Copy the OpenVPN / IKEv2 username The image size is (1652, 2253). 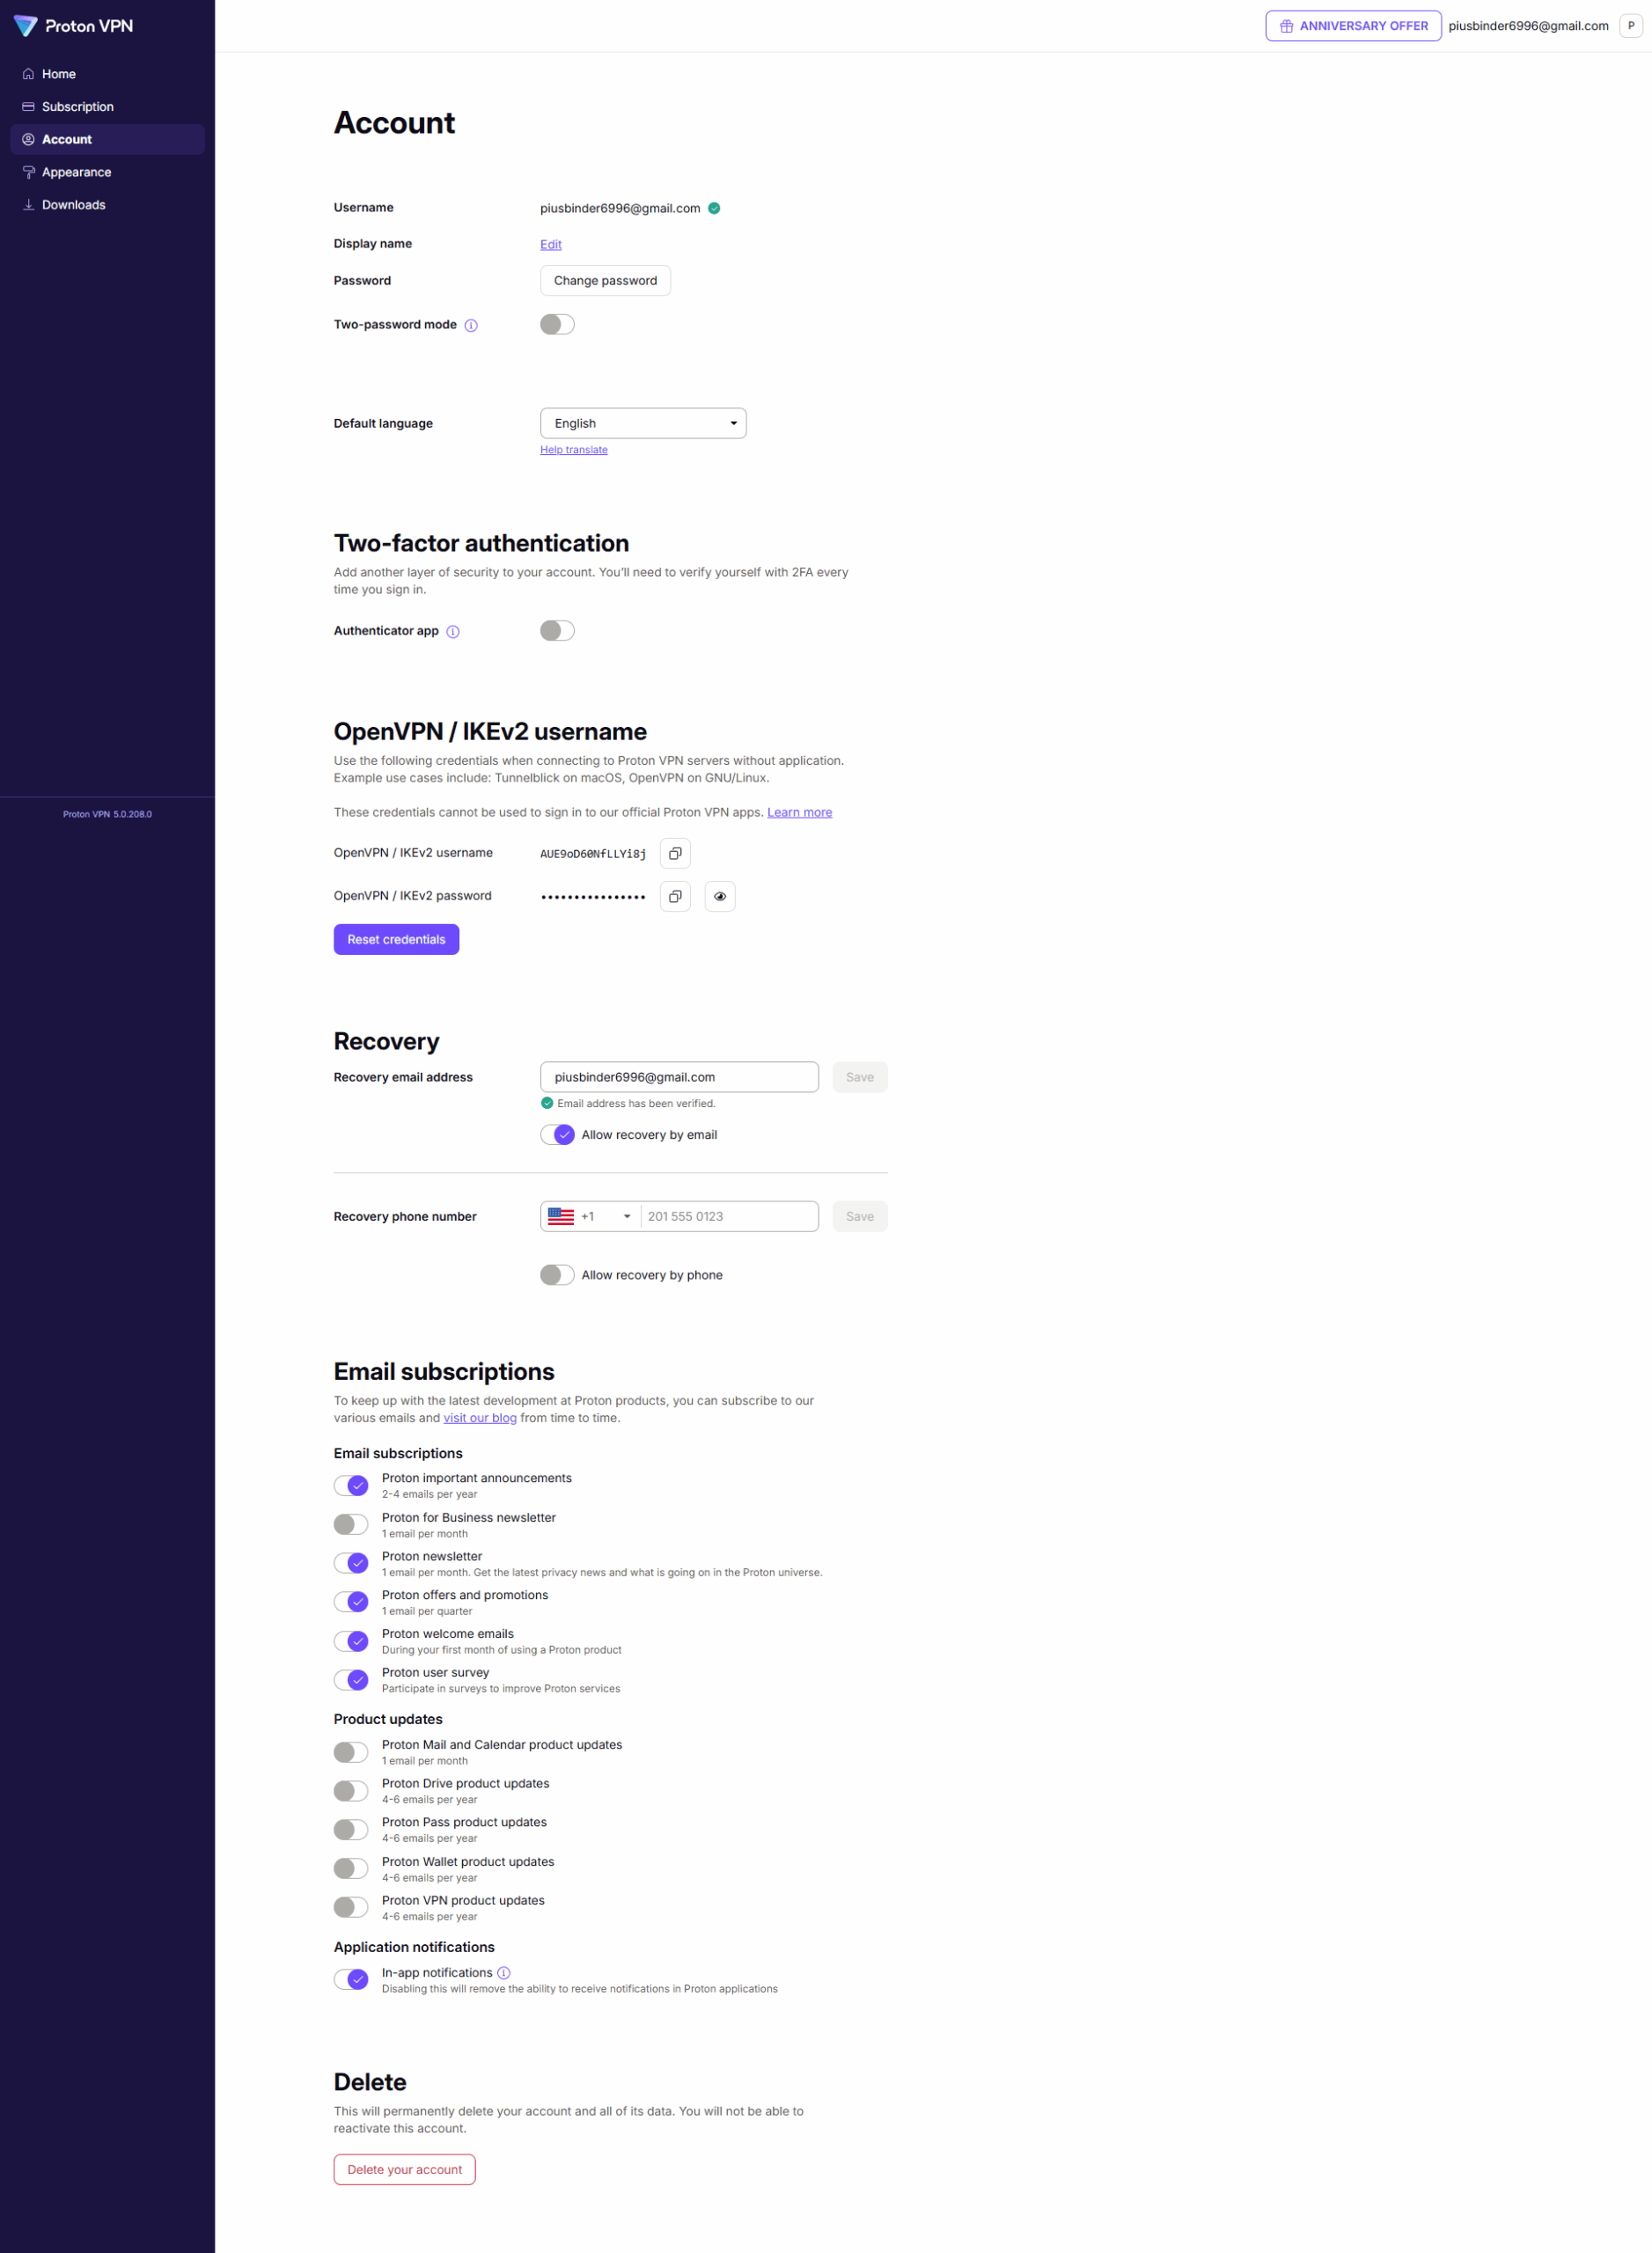675,853
